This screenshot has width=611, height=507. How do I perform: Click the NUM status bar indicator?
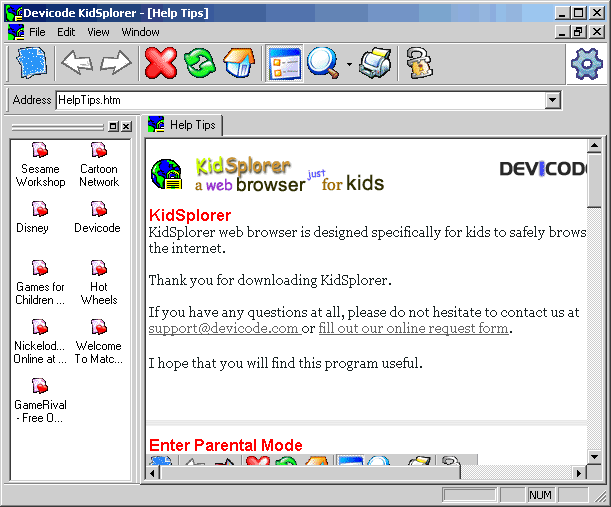click(x=540, y=495)
